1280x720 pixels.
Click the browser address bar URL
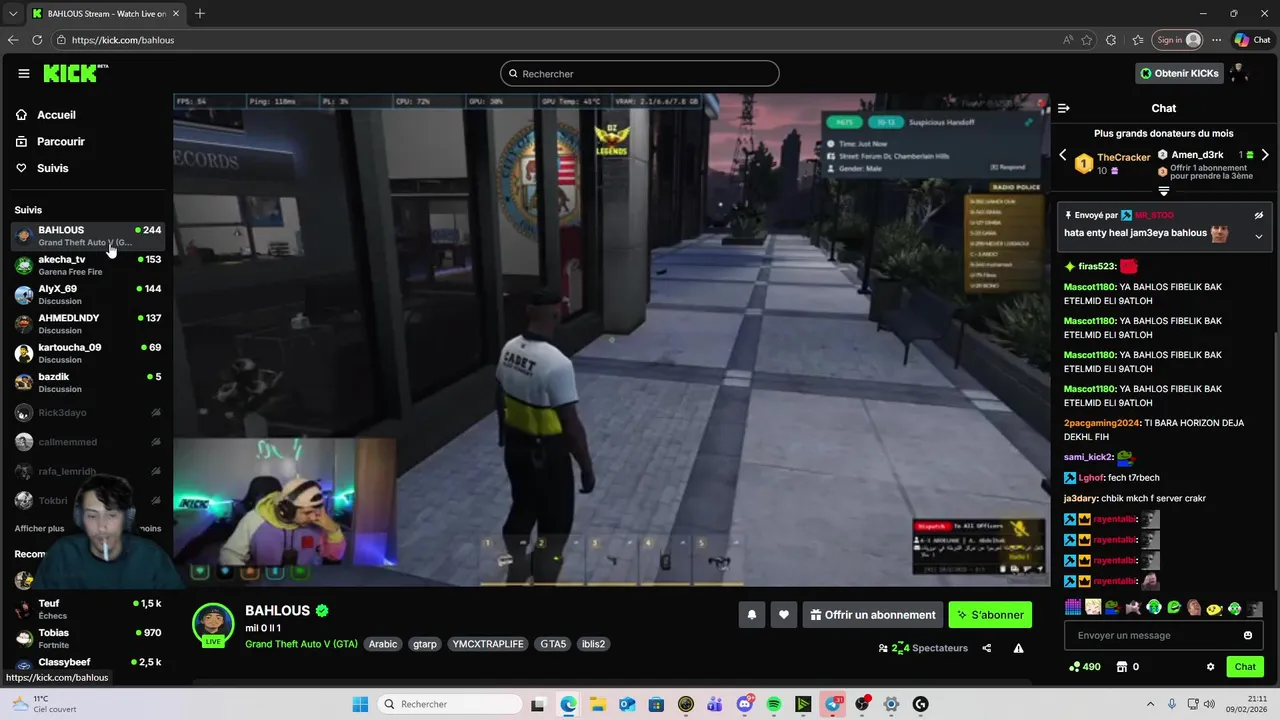coord(123,40)
